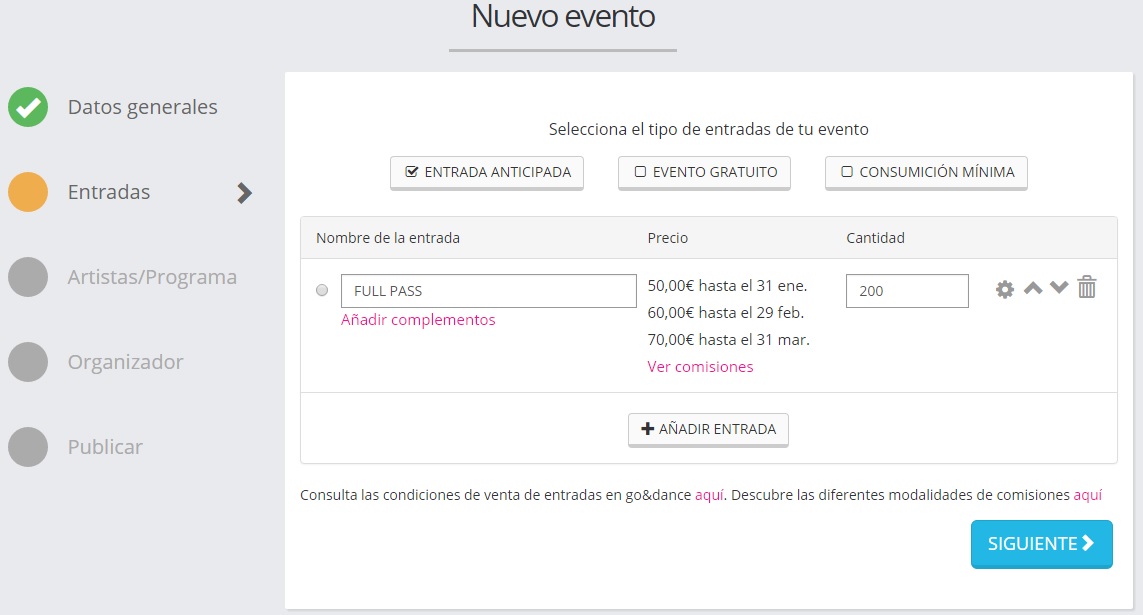This screenshot has height=615, width=1143.
Task: Move FULL PASS ticket down with arrow
Action: pos(1059,289)
